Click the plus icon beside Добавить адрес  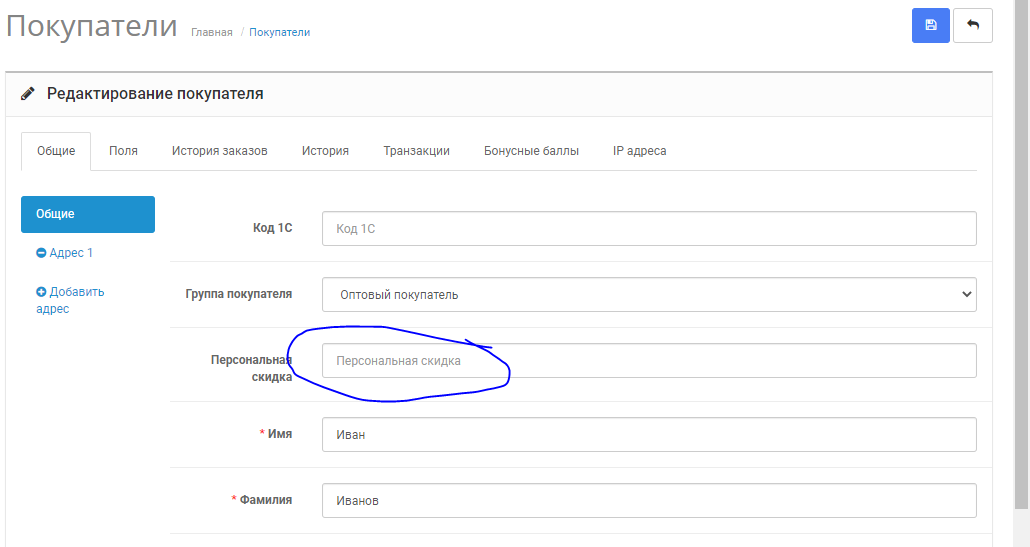click(x=41, y=292)
